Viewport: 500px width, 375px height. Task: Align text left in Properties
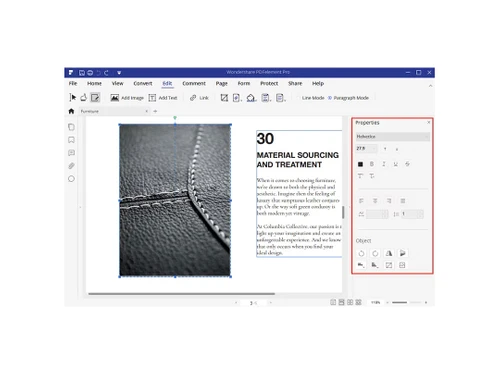click(361, 201)
